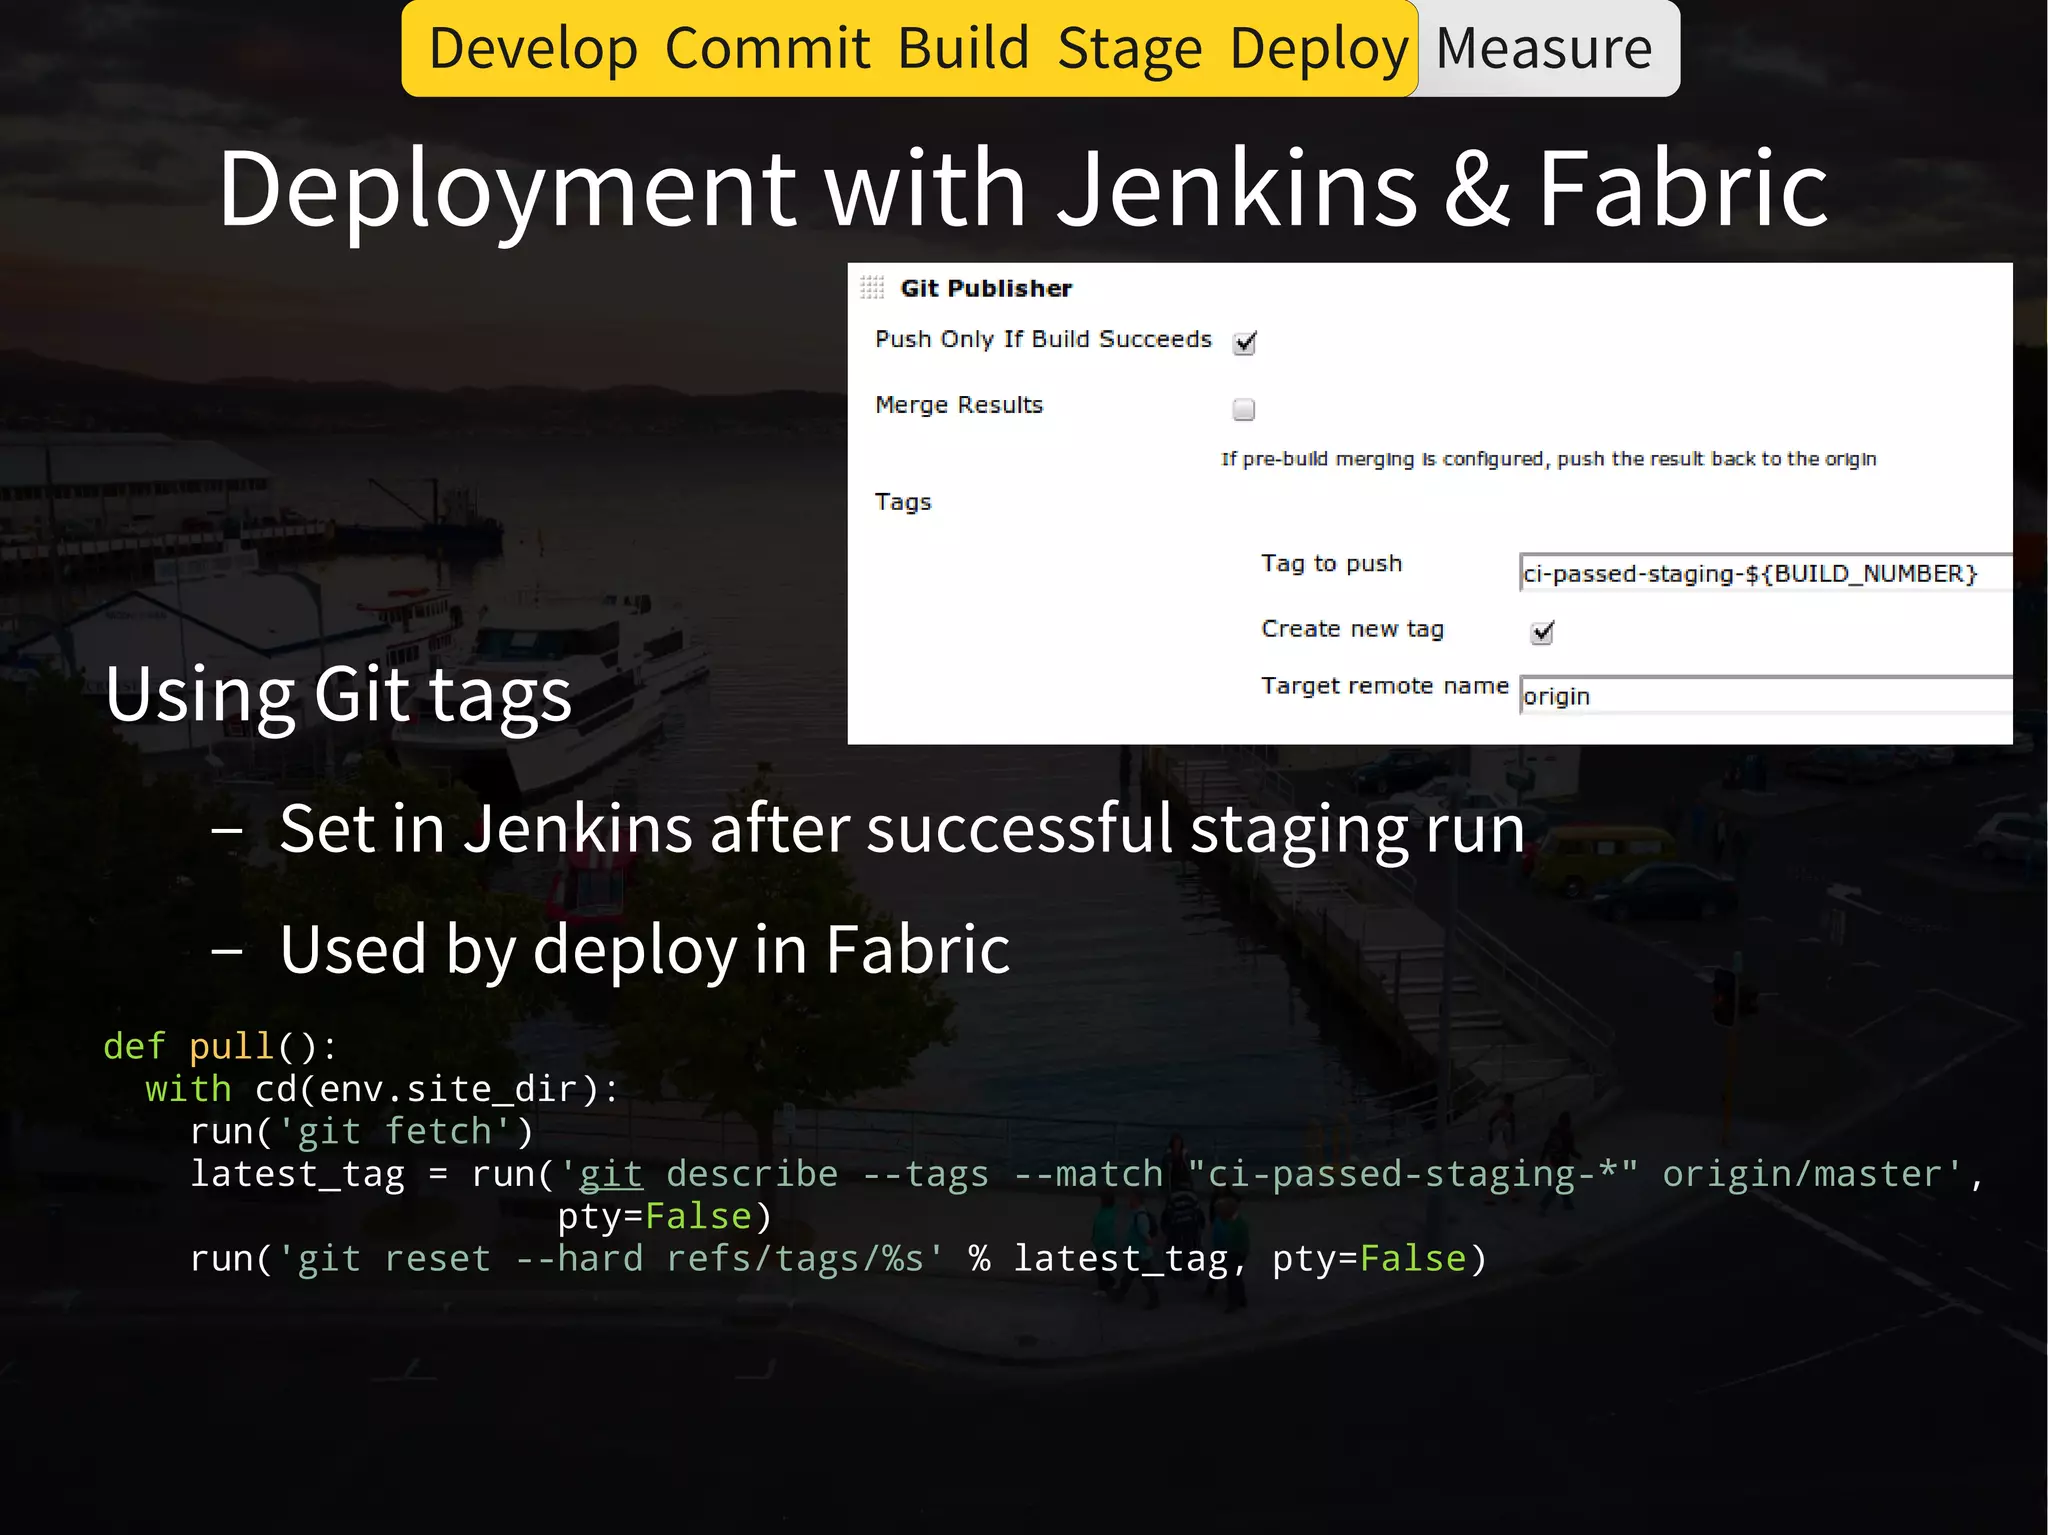The image size is (2048, 1535).
Task: Click the Tag to push input field
Action: [1765, 573]
